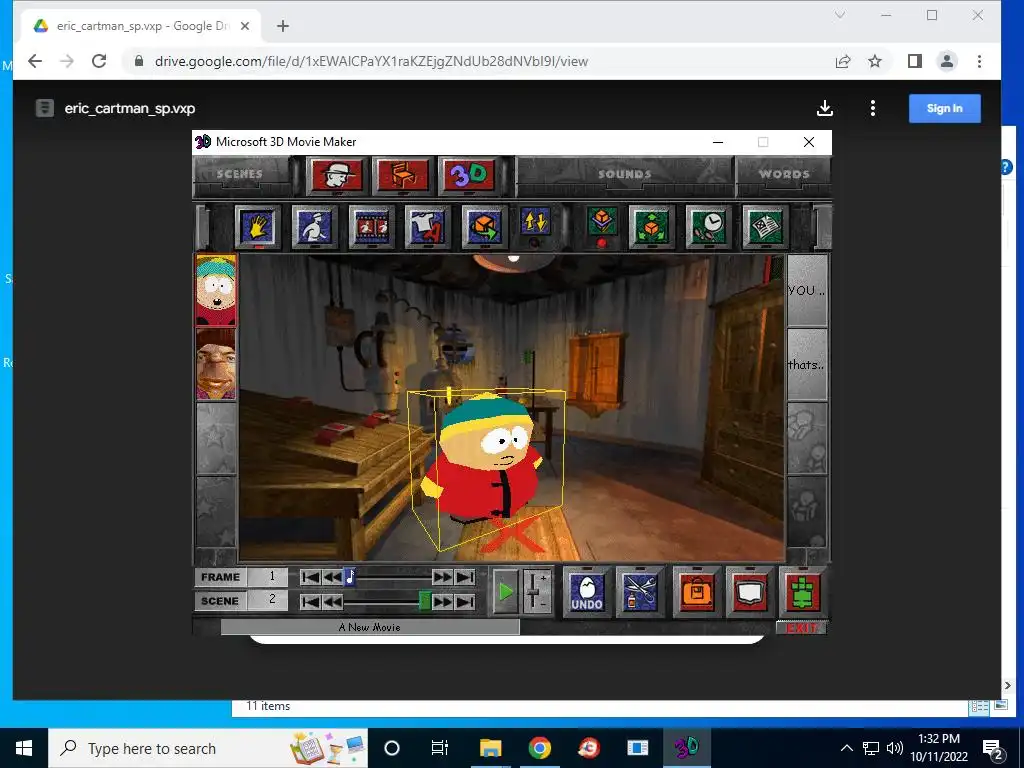Play the movie with green arrow
1024x768 pixels.
click(x=505, y=592)
